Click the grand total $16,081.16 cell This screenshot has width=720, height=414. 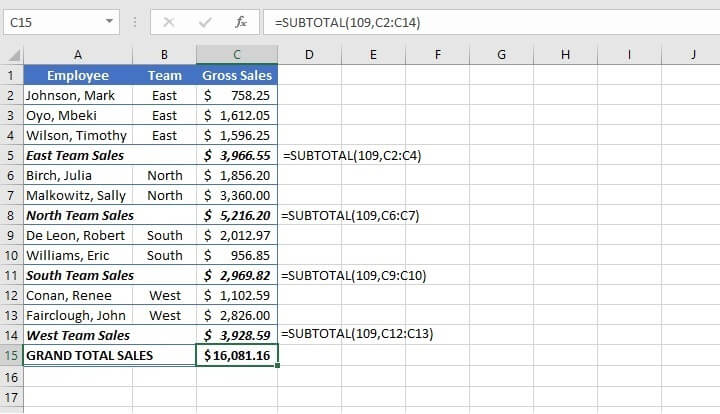pyautogui.click(x=237, y=355)
